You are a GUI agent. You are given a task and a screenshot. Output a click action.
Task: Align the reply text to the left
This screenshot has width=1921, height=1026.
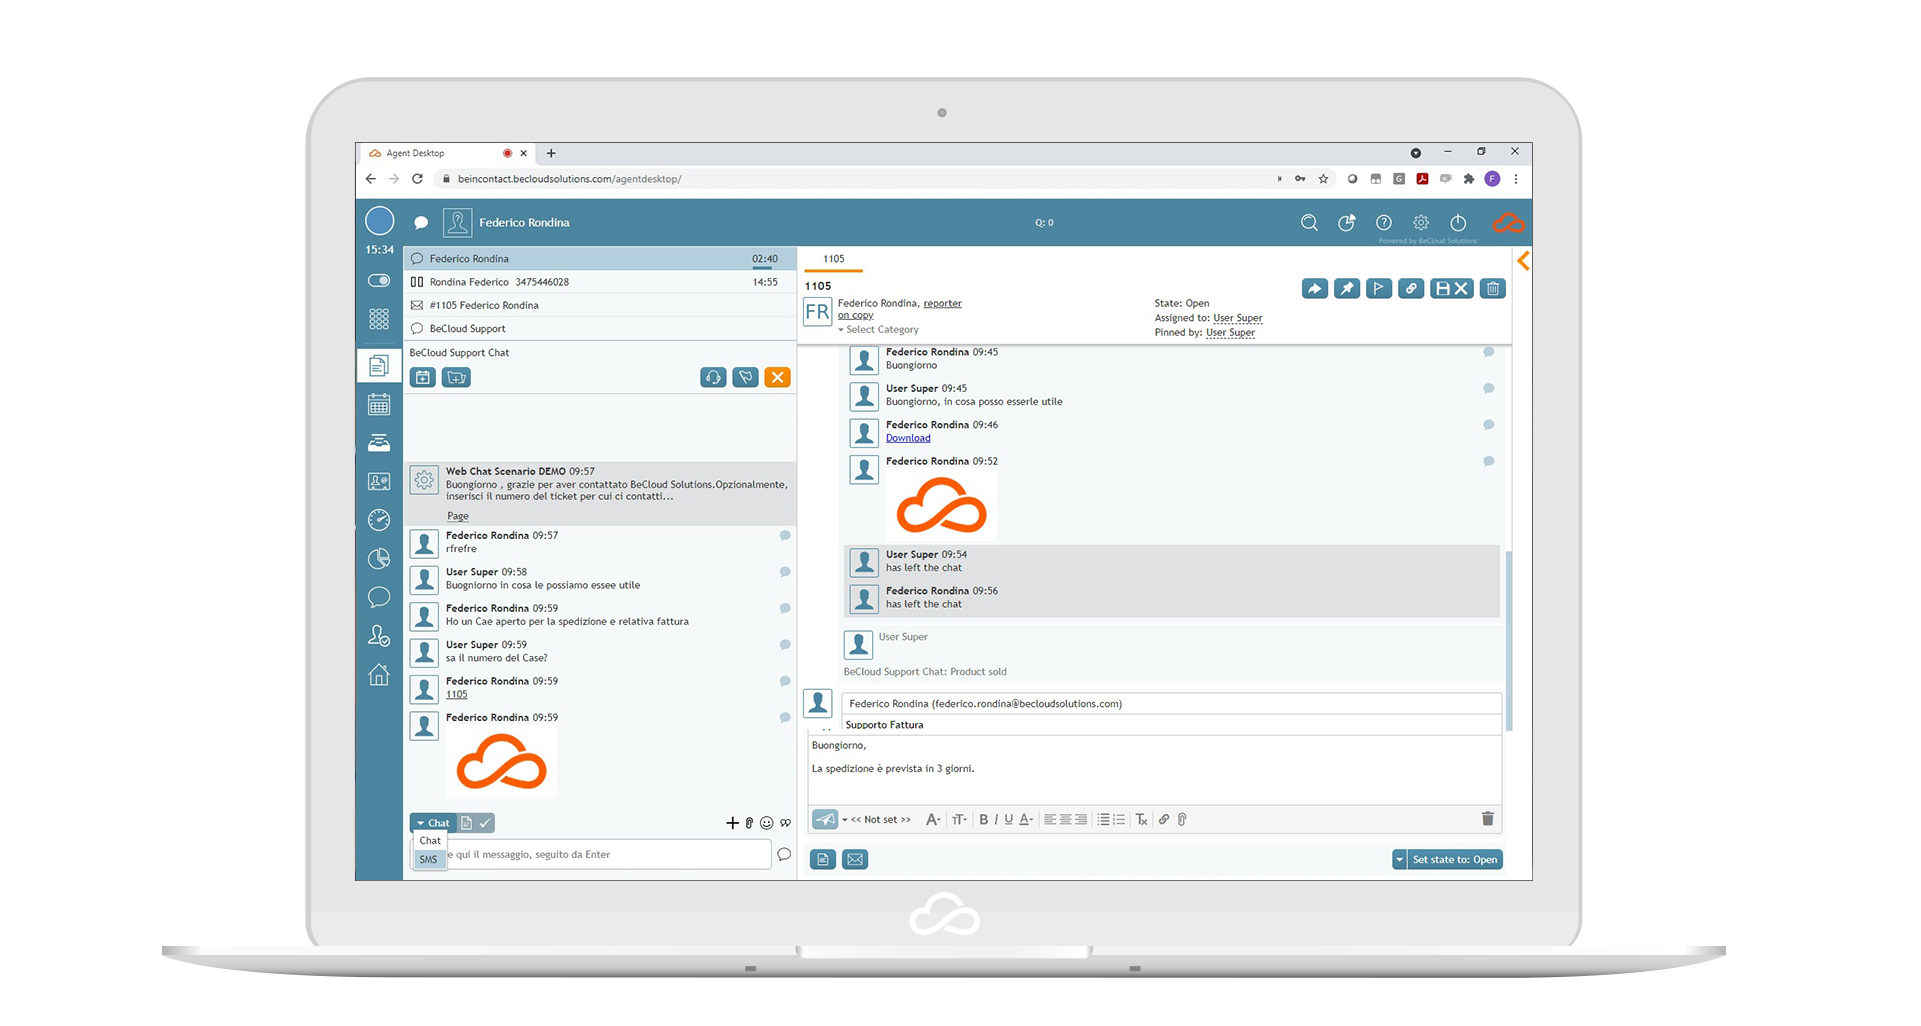1050,820
